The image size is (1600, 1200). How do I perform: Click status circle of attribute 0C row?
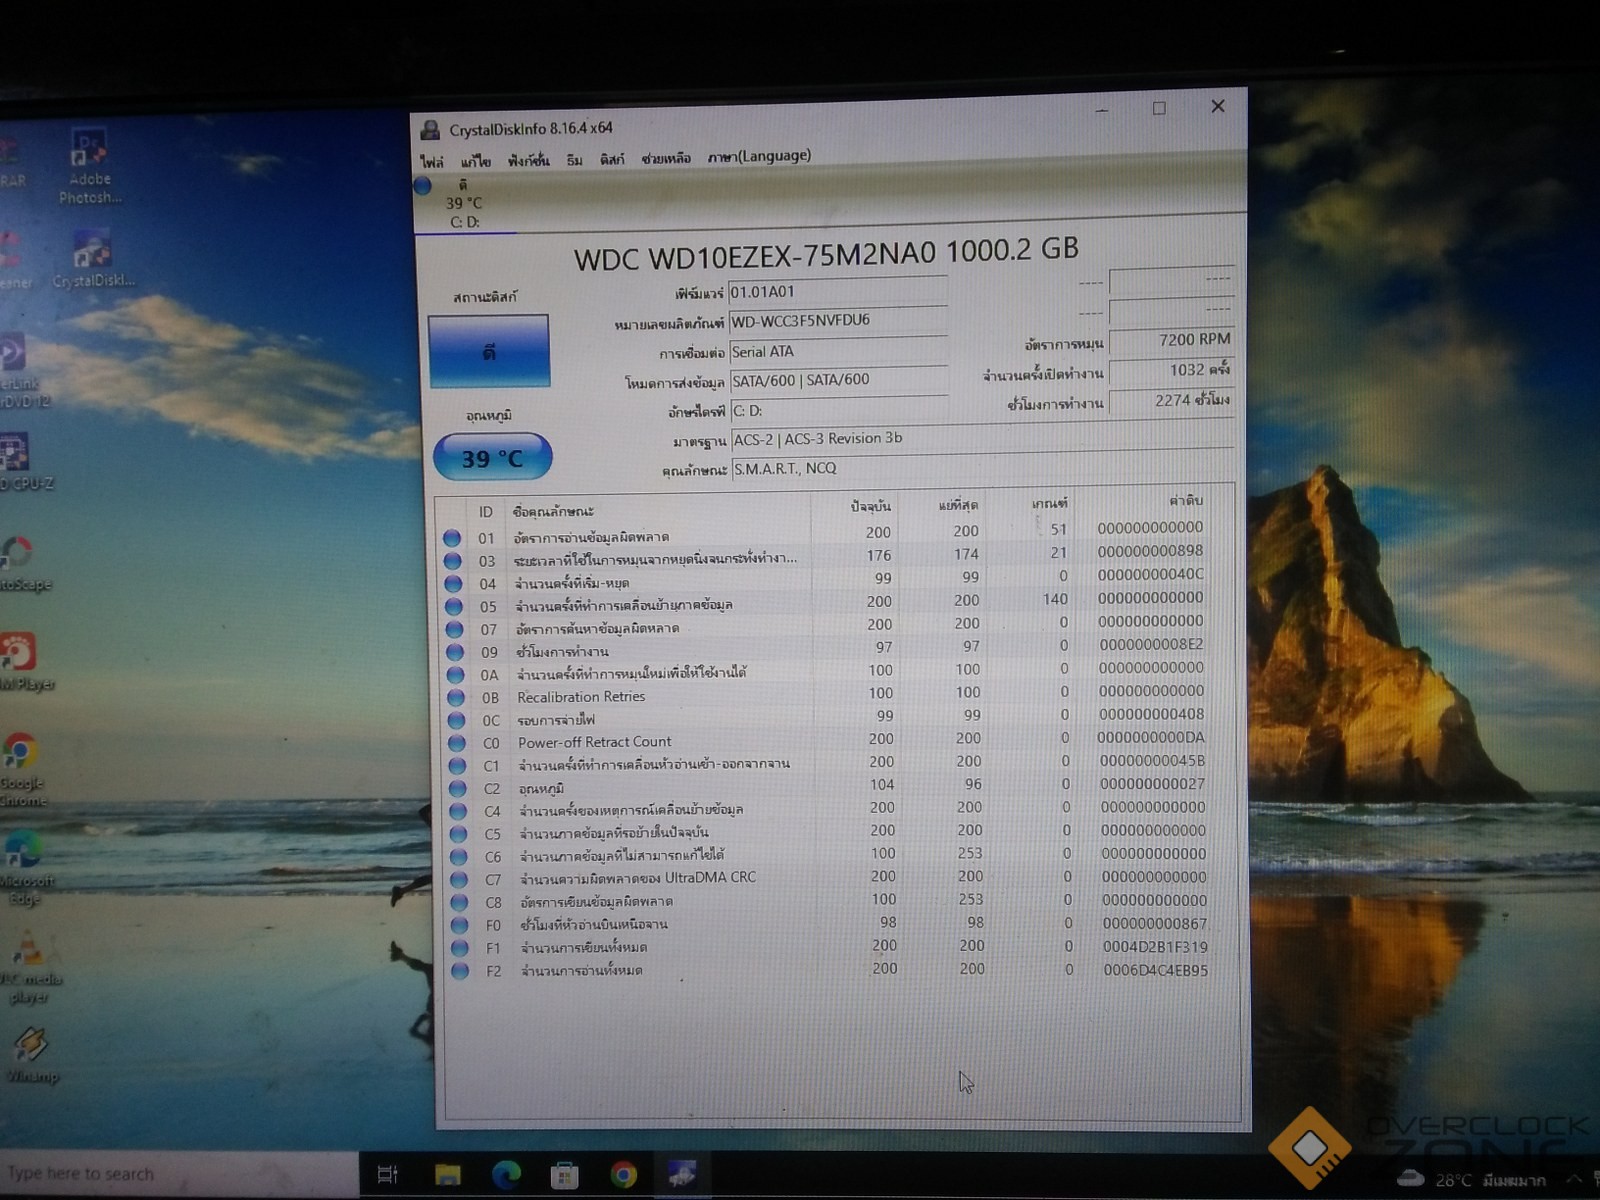(x=456, y=721)
